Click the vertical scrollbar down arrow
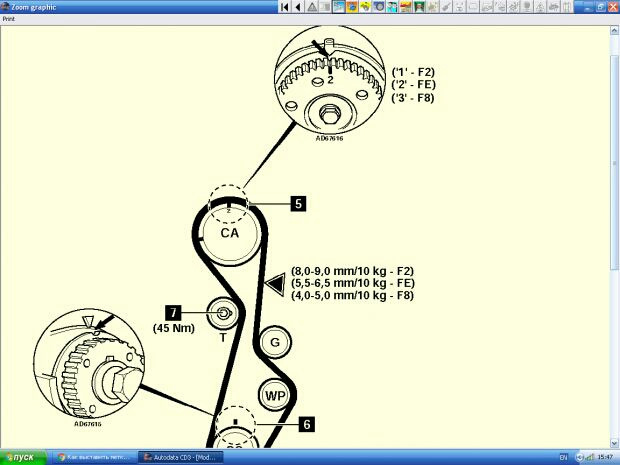Viewport: 620px width, 465px height. point(615,443)
